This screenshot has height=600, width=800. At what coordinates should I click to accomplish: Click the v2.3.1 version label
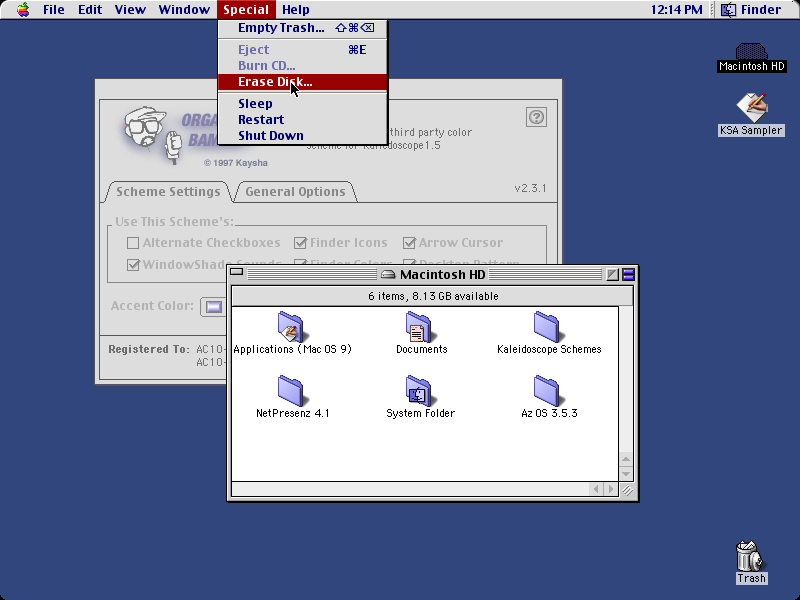tap(530, 188)
